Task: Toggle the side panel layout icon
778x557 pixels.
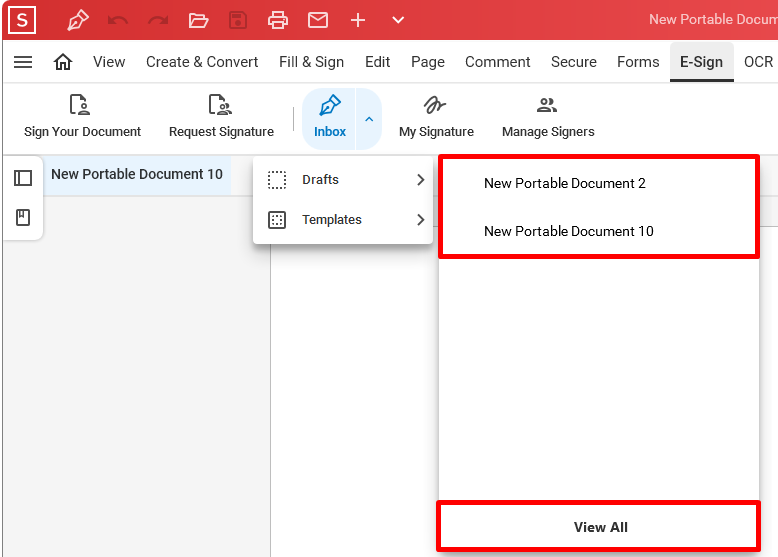Action: [23, 178]
